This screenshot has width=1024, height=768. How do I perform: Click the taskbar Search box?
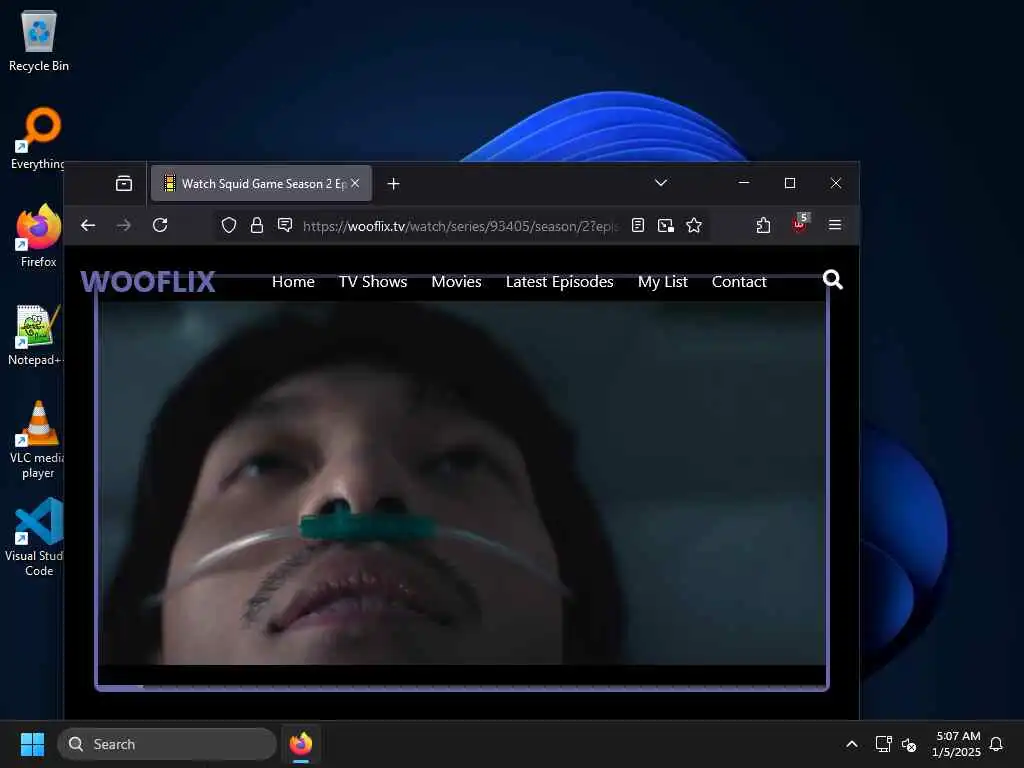pos(167,744)
